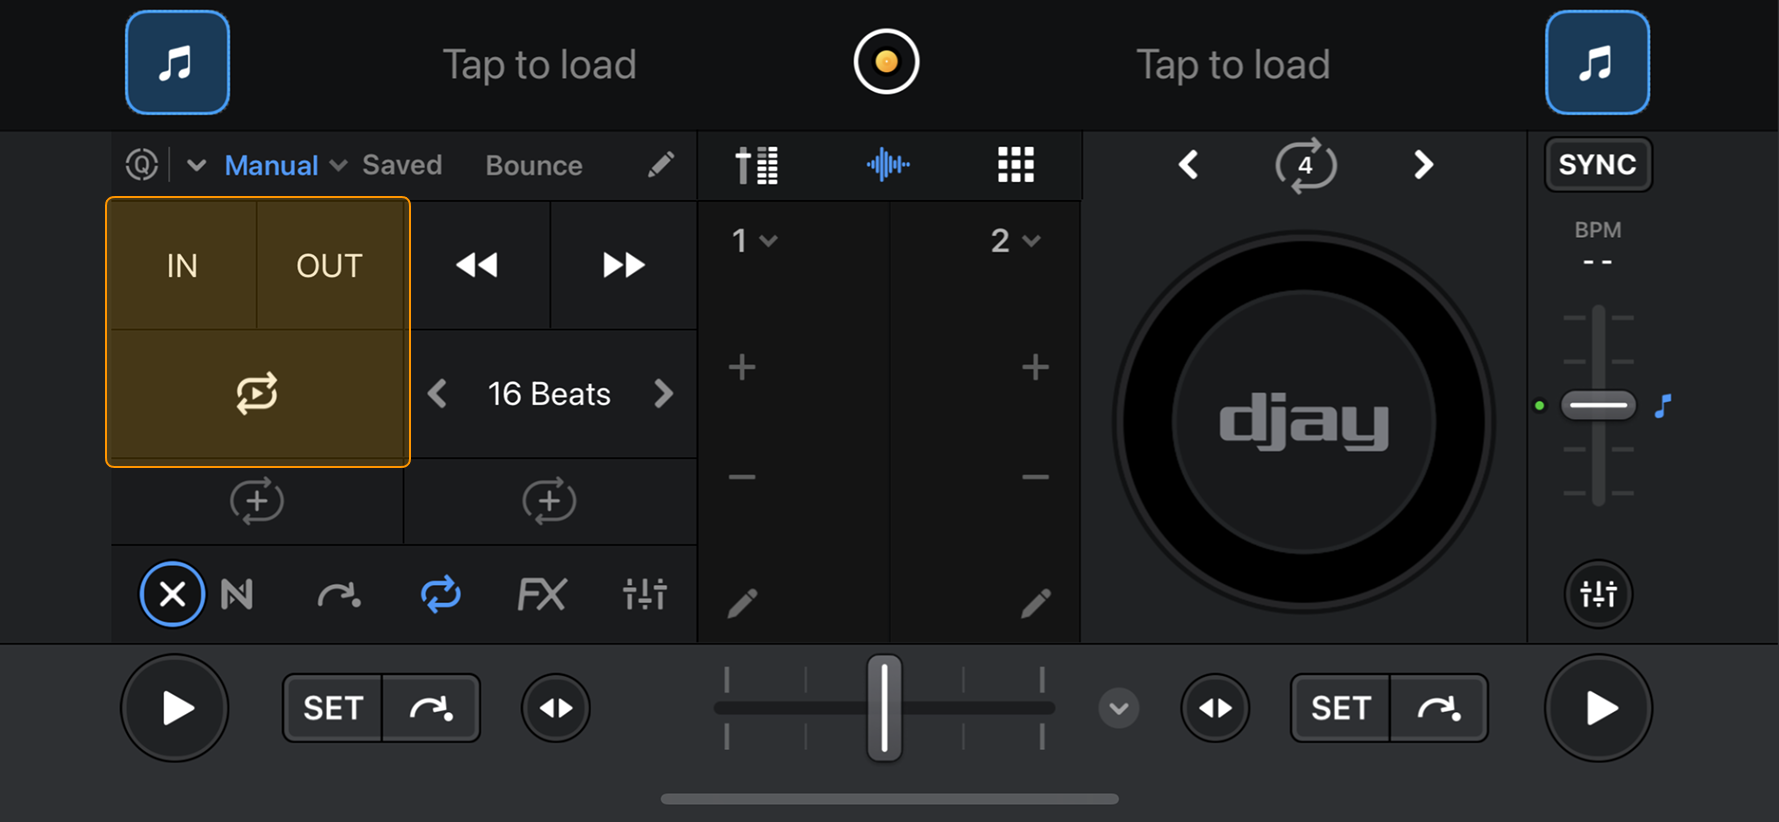Image resolution: width=1779 pixels, height=822 pixels.
Task: Play the left deck
Action: click(175, 708)
